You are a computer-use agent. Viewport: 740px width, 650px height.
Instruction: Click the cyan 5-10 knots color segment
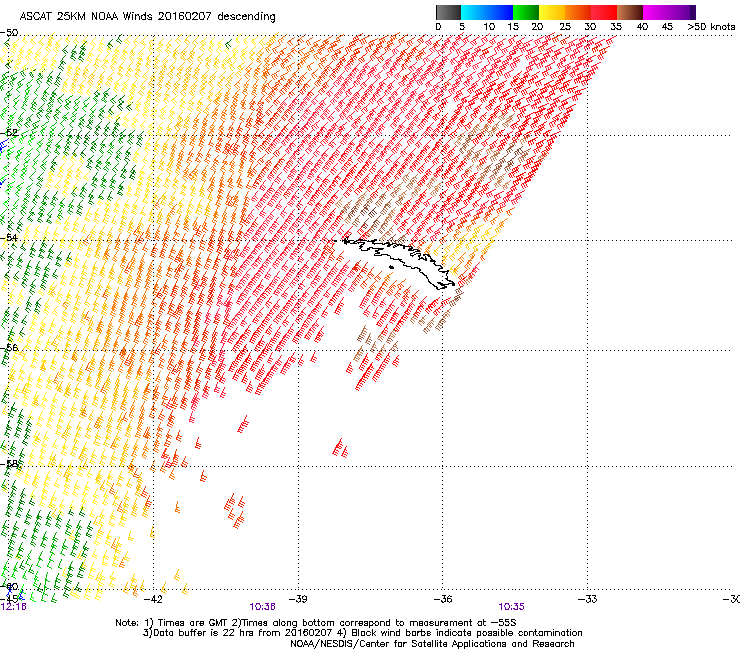(x=474, y=12)
